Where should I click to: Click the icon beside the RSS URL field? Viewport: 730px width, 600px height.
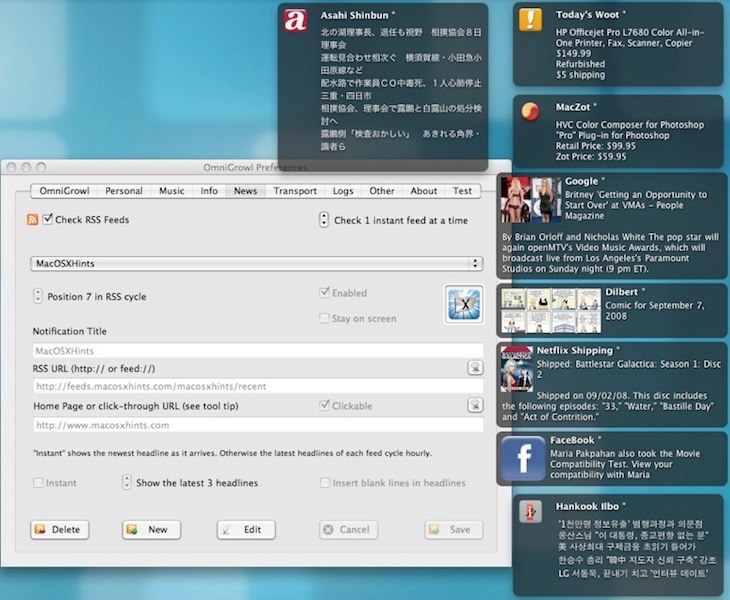click(x=474, y=368)
